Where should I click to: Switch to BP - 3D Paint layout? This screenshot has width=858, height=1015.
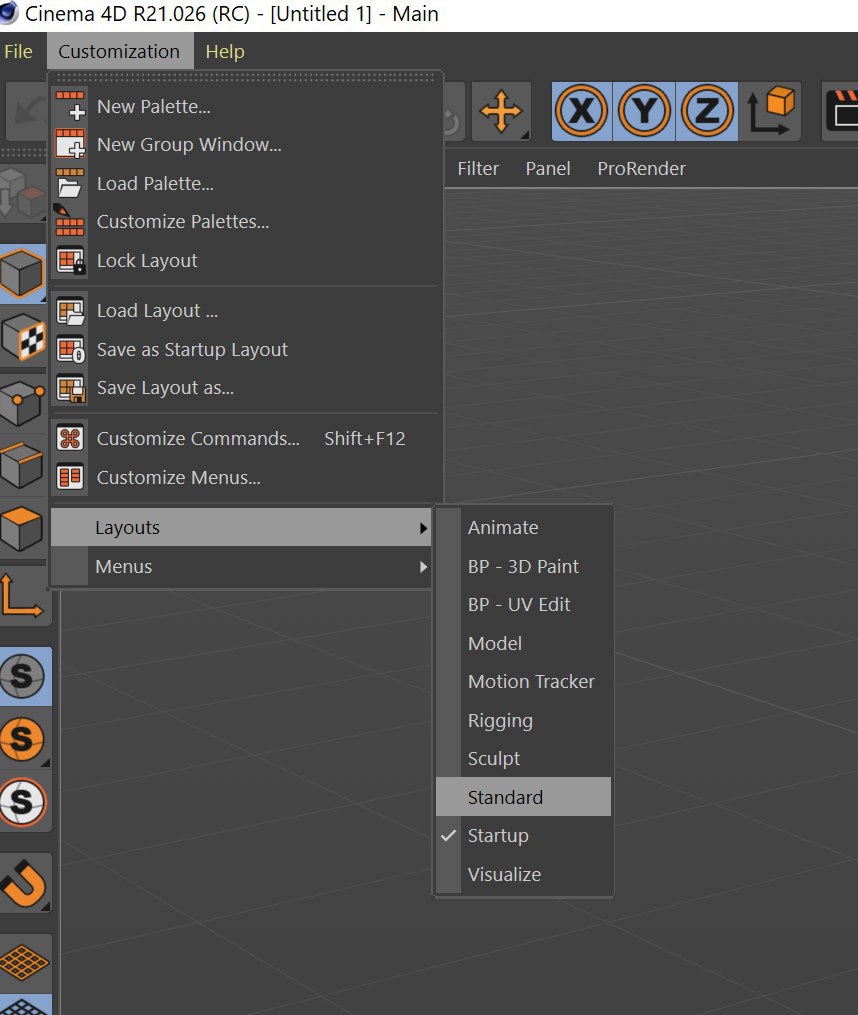coord(523,566)
